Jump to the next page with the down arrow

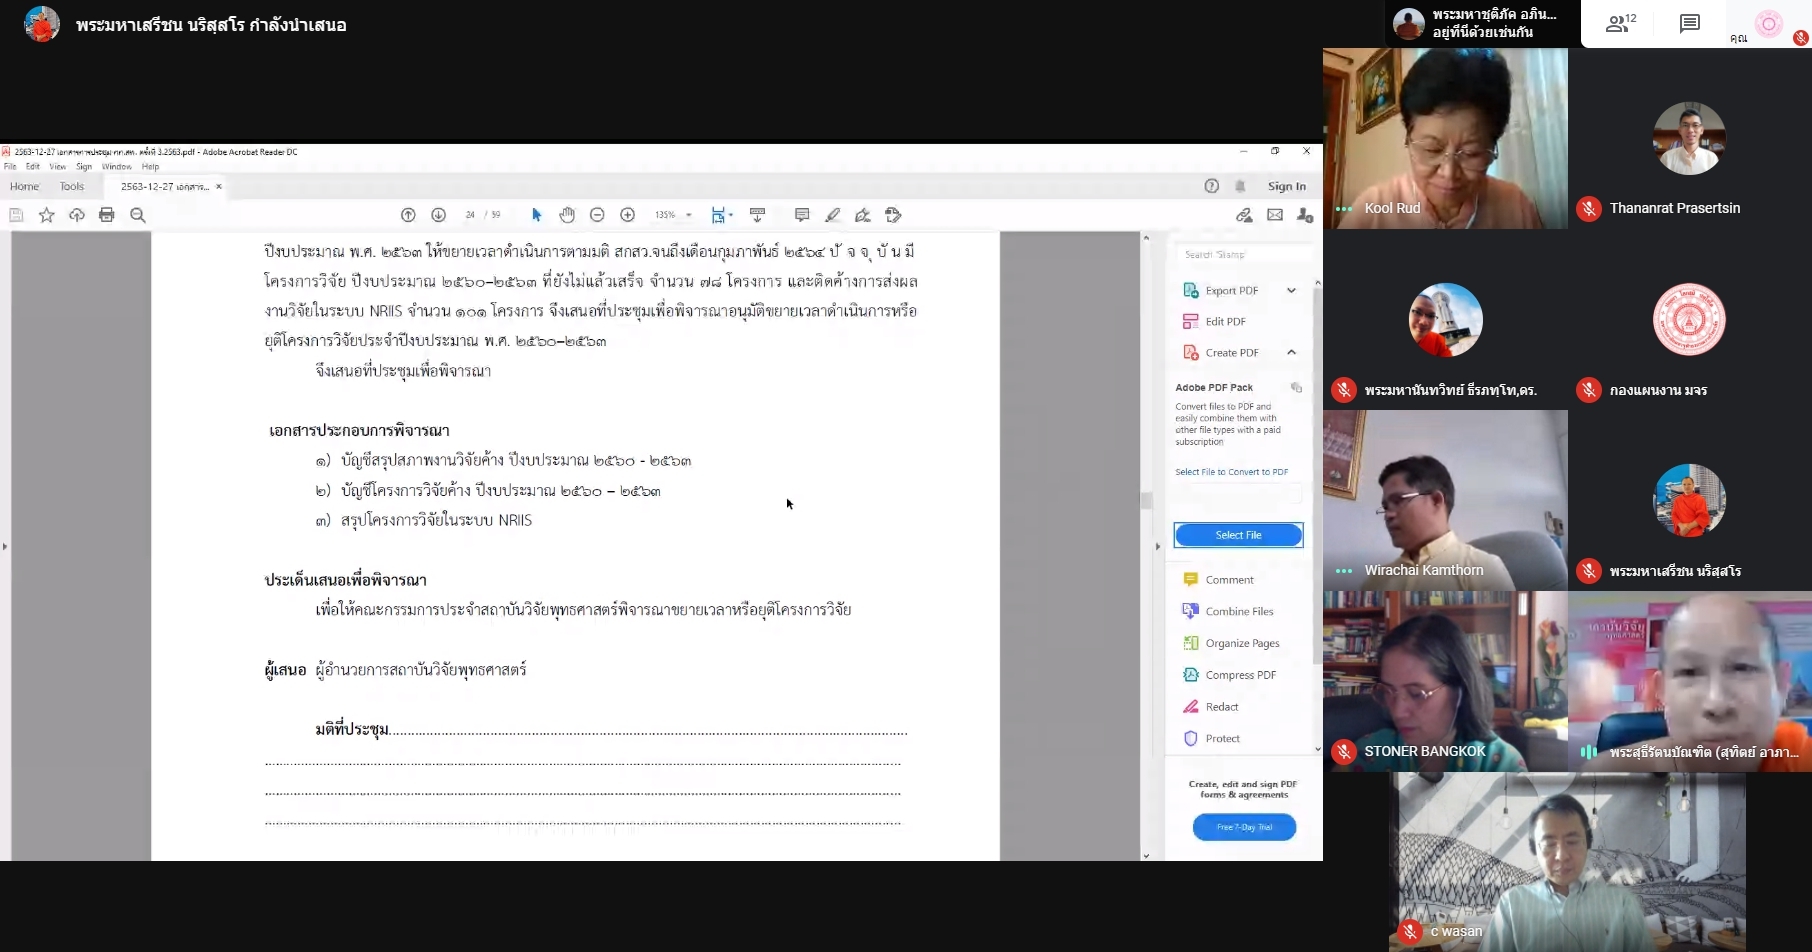(438, 215)
